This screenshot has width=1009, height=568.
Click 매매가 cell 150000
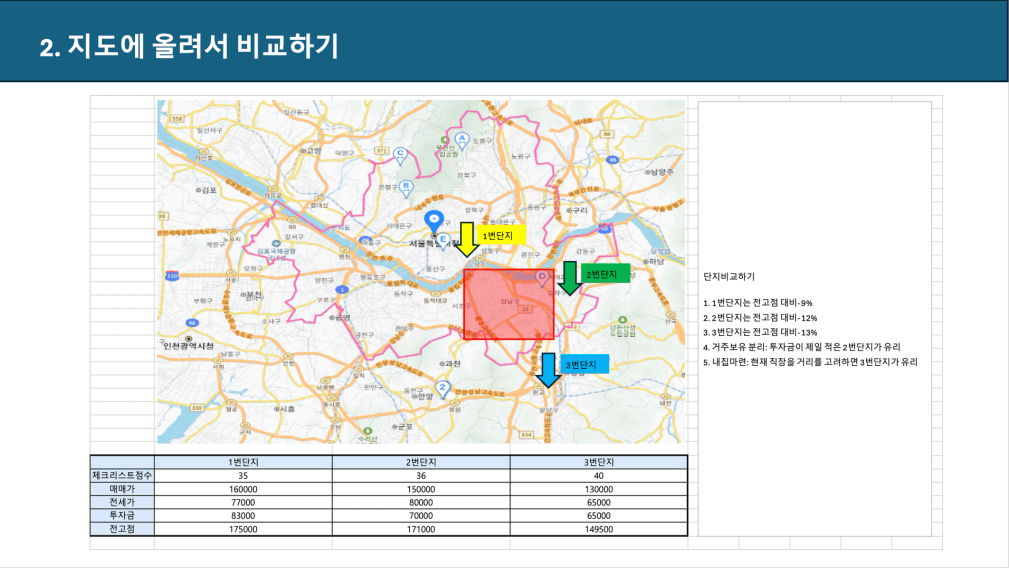pyautogui.click(x=421, y=490)
